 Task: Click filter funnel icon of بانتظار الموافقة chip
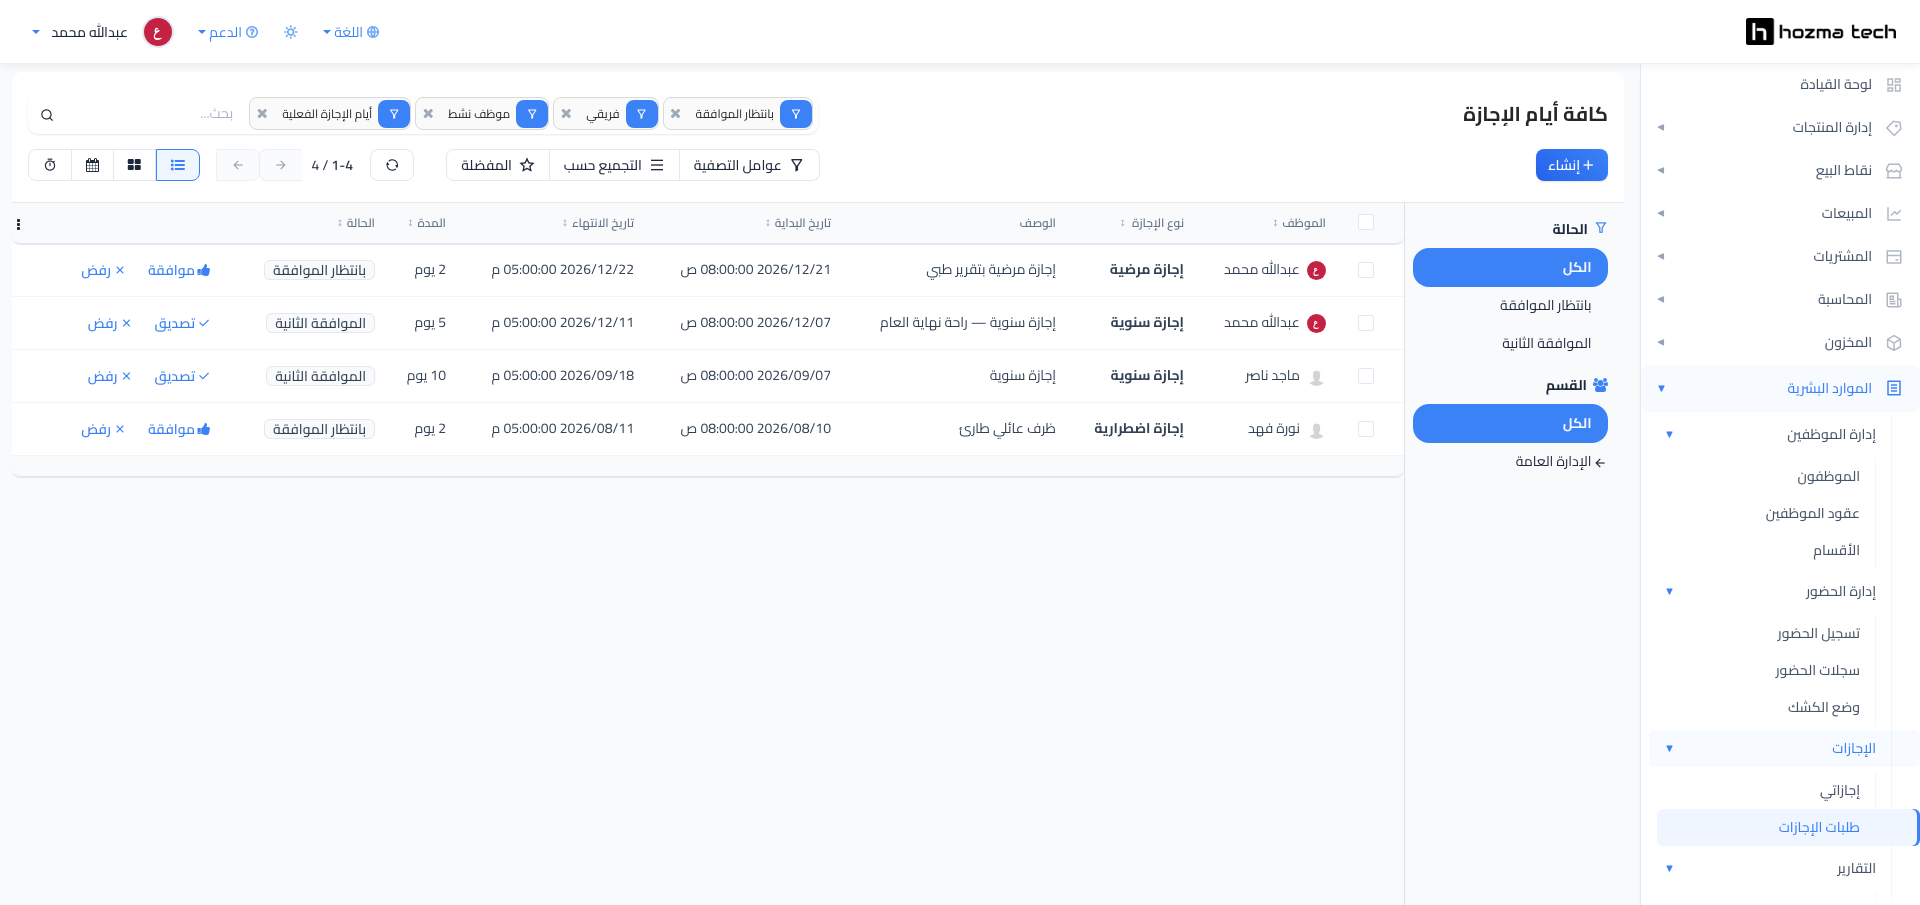[796, 114]
